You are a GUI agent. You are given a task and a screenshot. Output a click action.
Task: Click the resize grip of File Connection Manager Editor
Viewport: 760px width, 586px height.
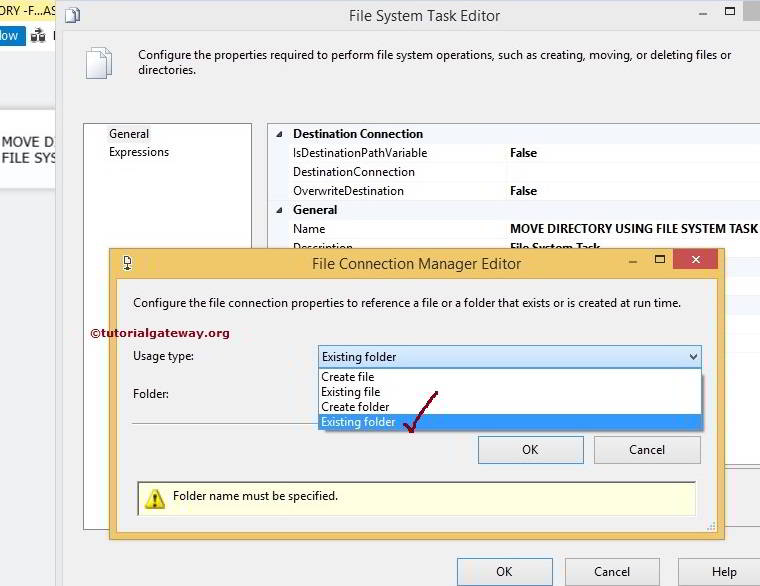click(712, 526)
